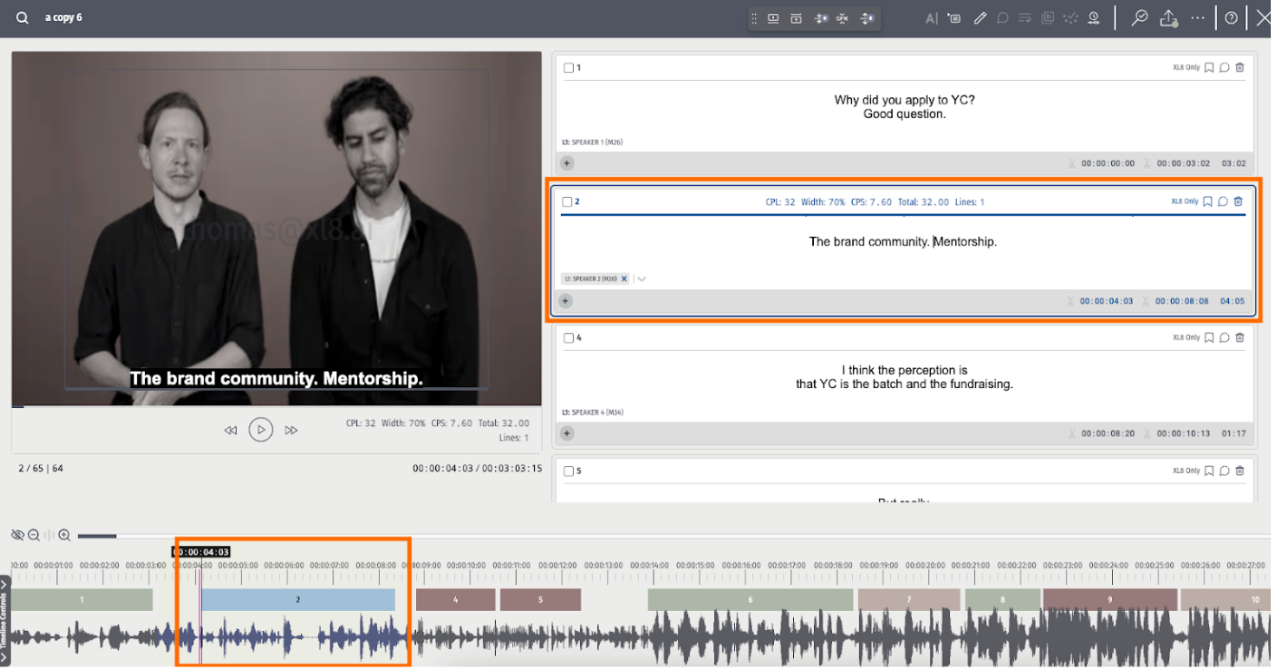The image size is (1271, 668).
Task: Select segment 5 on the timeline
Action: (x=540, y=599)
